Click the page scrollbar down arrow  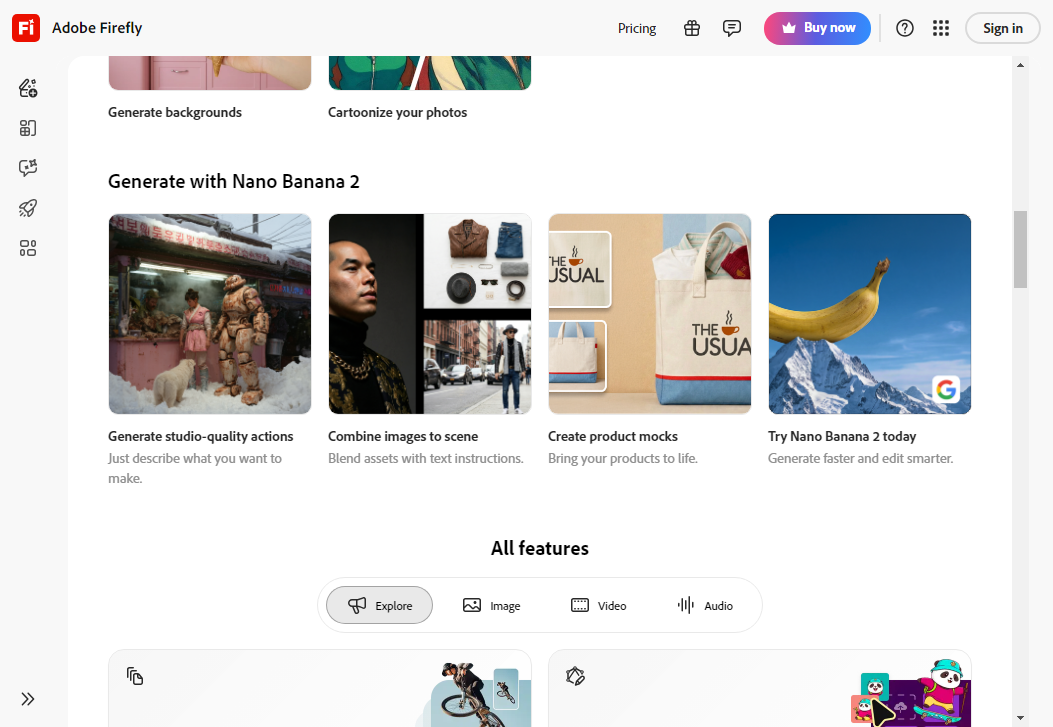[x=1020, y=718]
